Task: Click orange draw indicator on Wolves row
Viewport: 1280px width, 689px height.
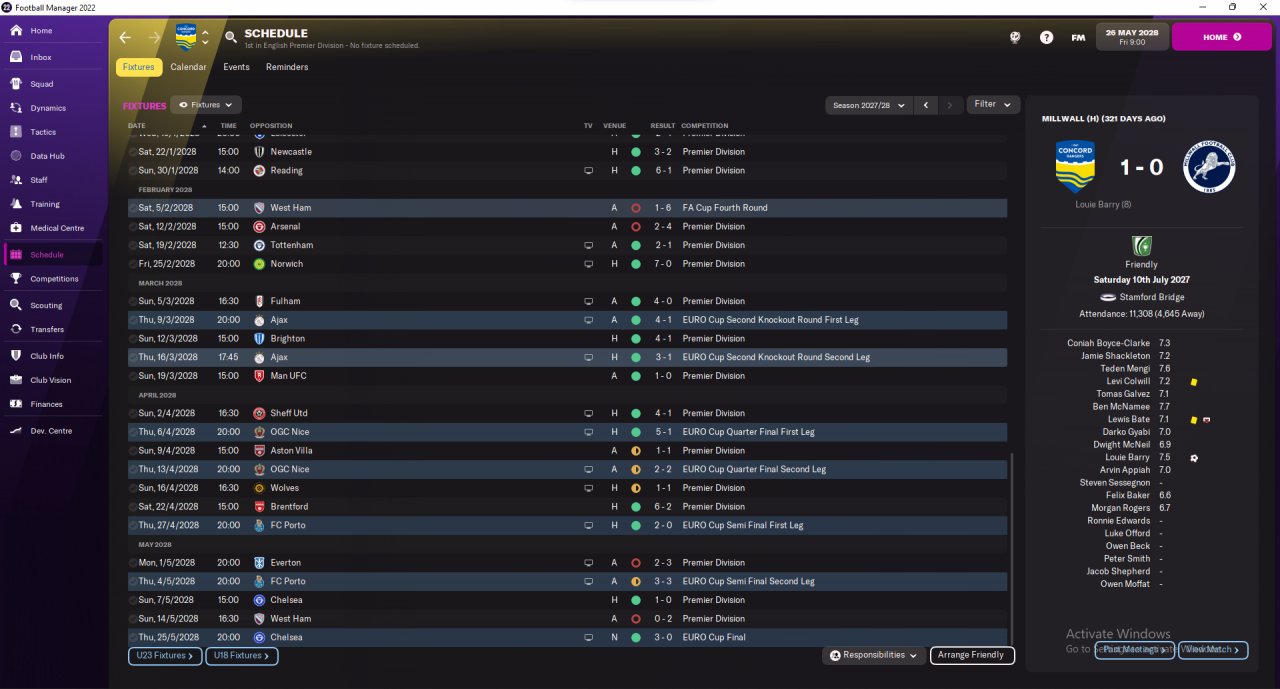Action: pyautogui.click(x=635, y=488)
